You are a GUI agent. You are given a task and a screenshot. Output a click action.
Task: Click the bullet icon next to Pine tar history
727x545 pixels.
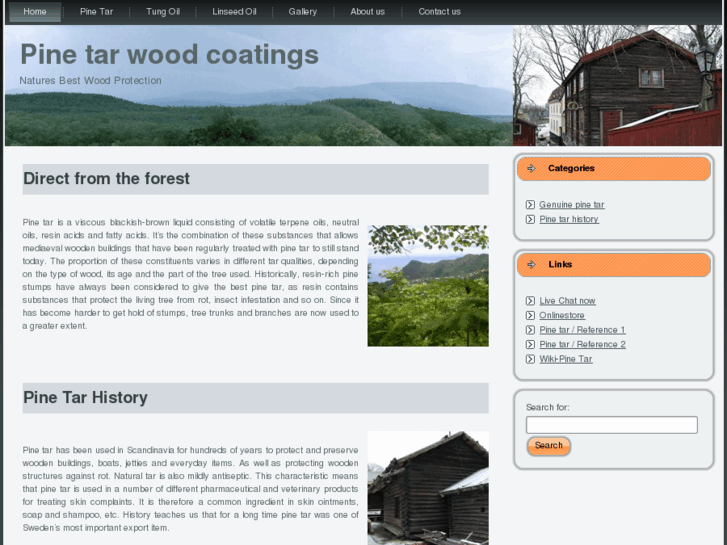click(x=530, y=219)
